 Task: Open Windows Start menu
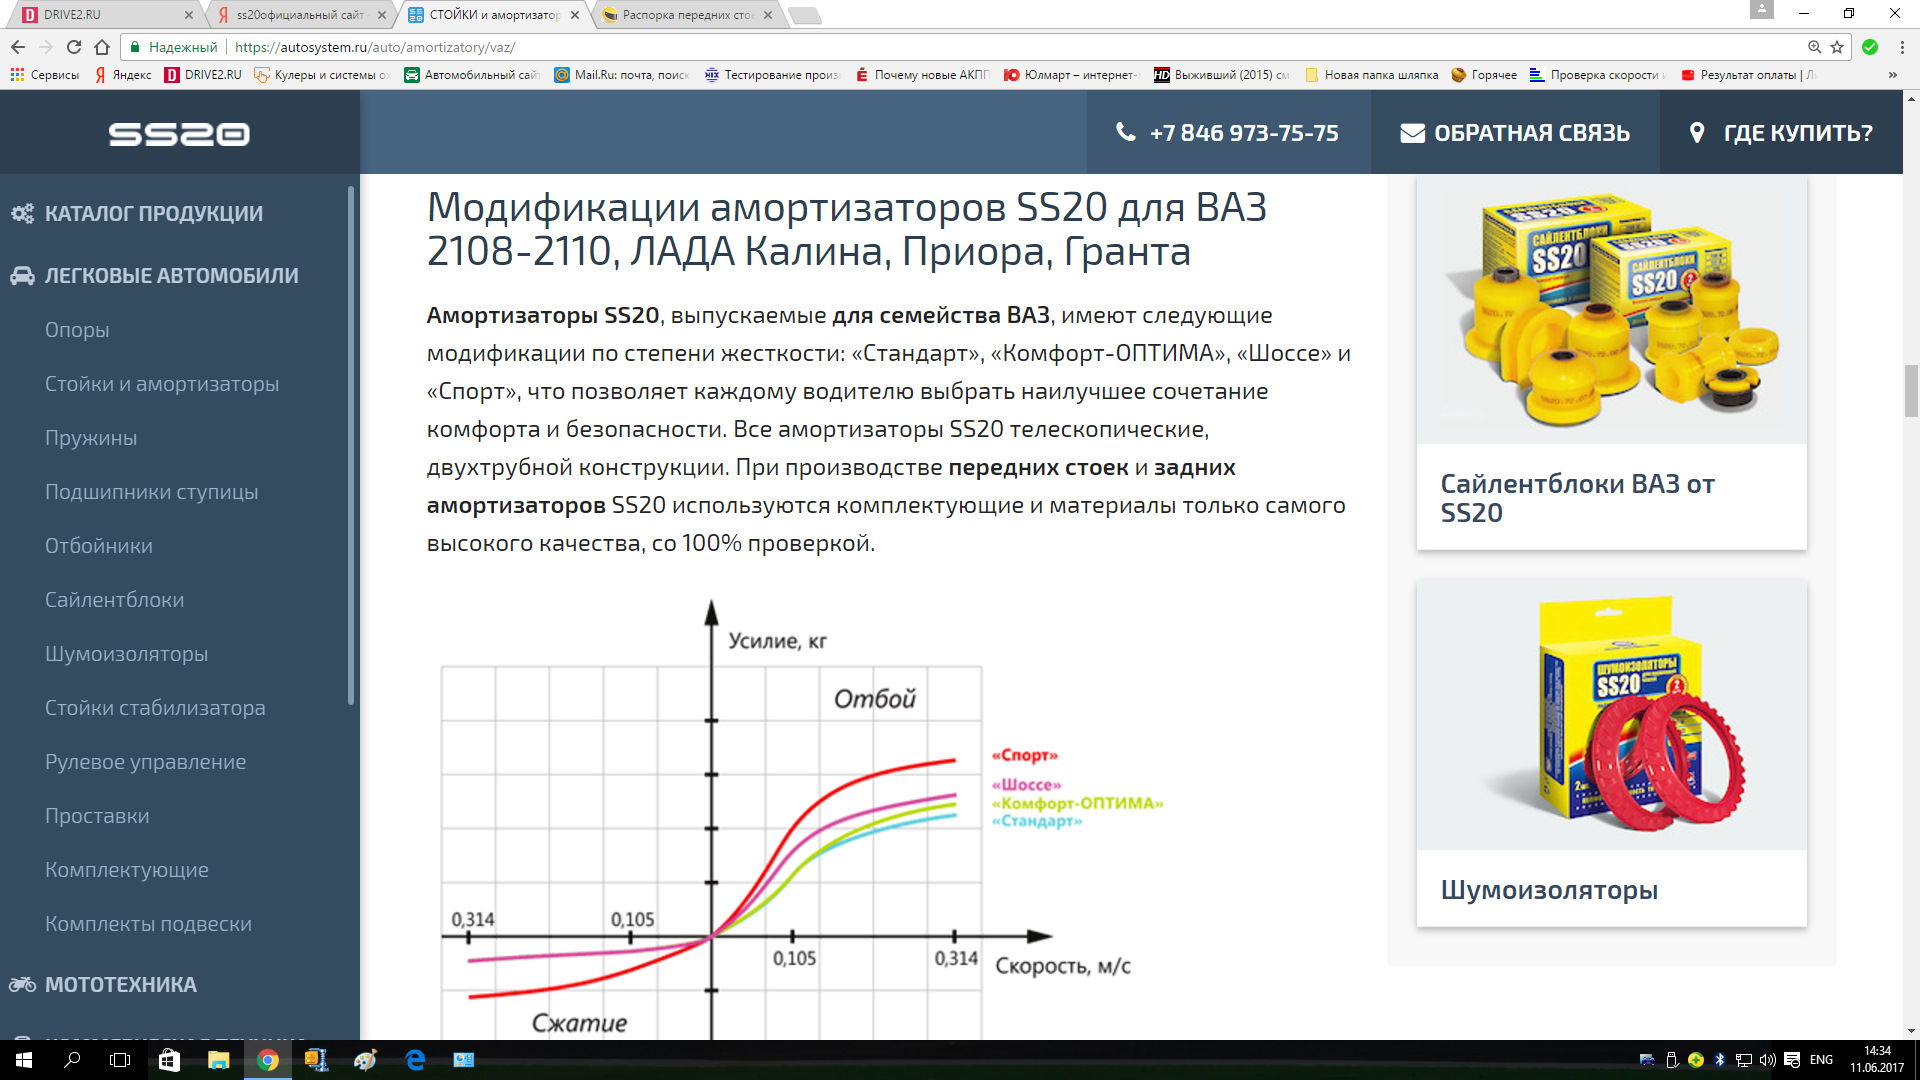coord(24,1060)
